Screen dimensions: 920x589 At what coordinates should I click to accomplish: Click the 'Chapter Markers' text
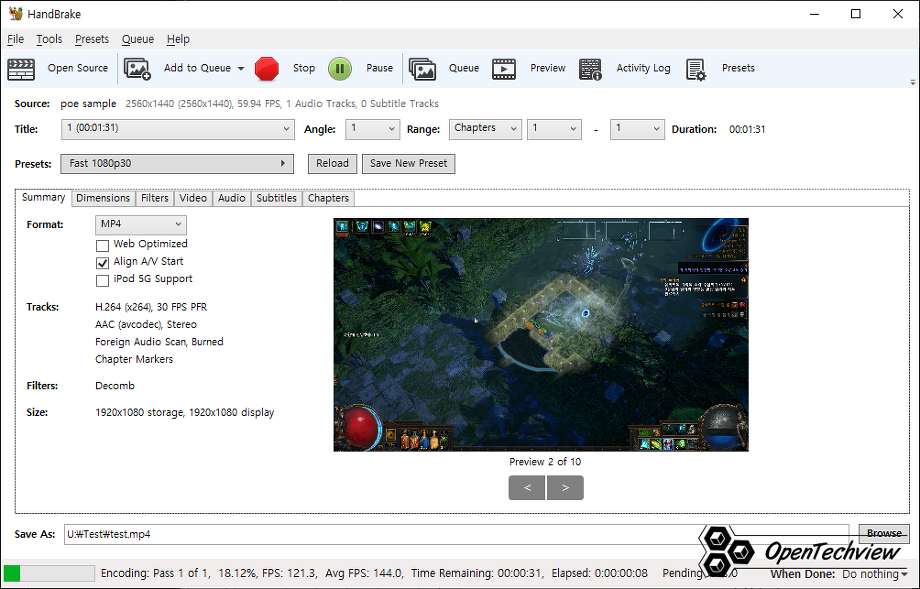(x=134, y=360)
